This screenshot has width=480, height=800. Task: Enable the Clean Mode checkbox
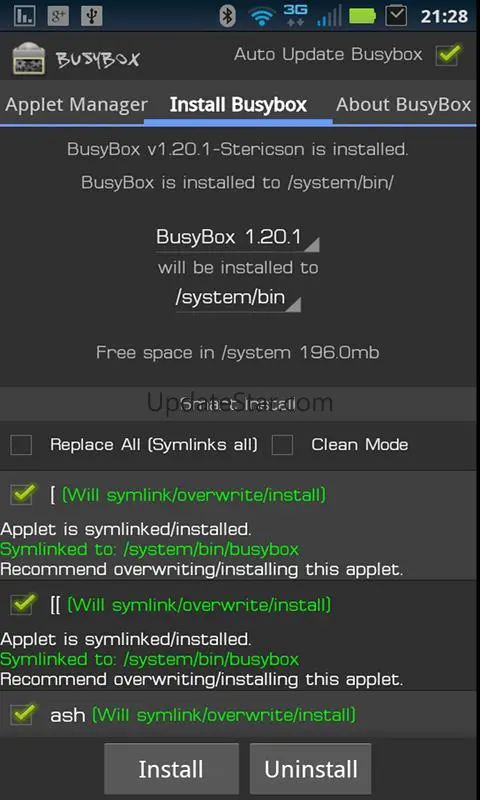[282, 445]
